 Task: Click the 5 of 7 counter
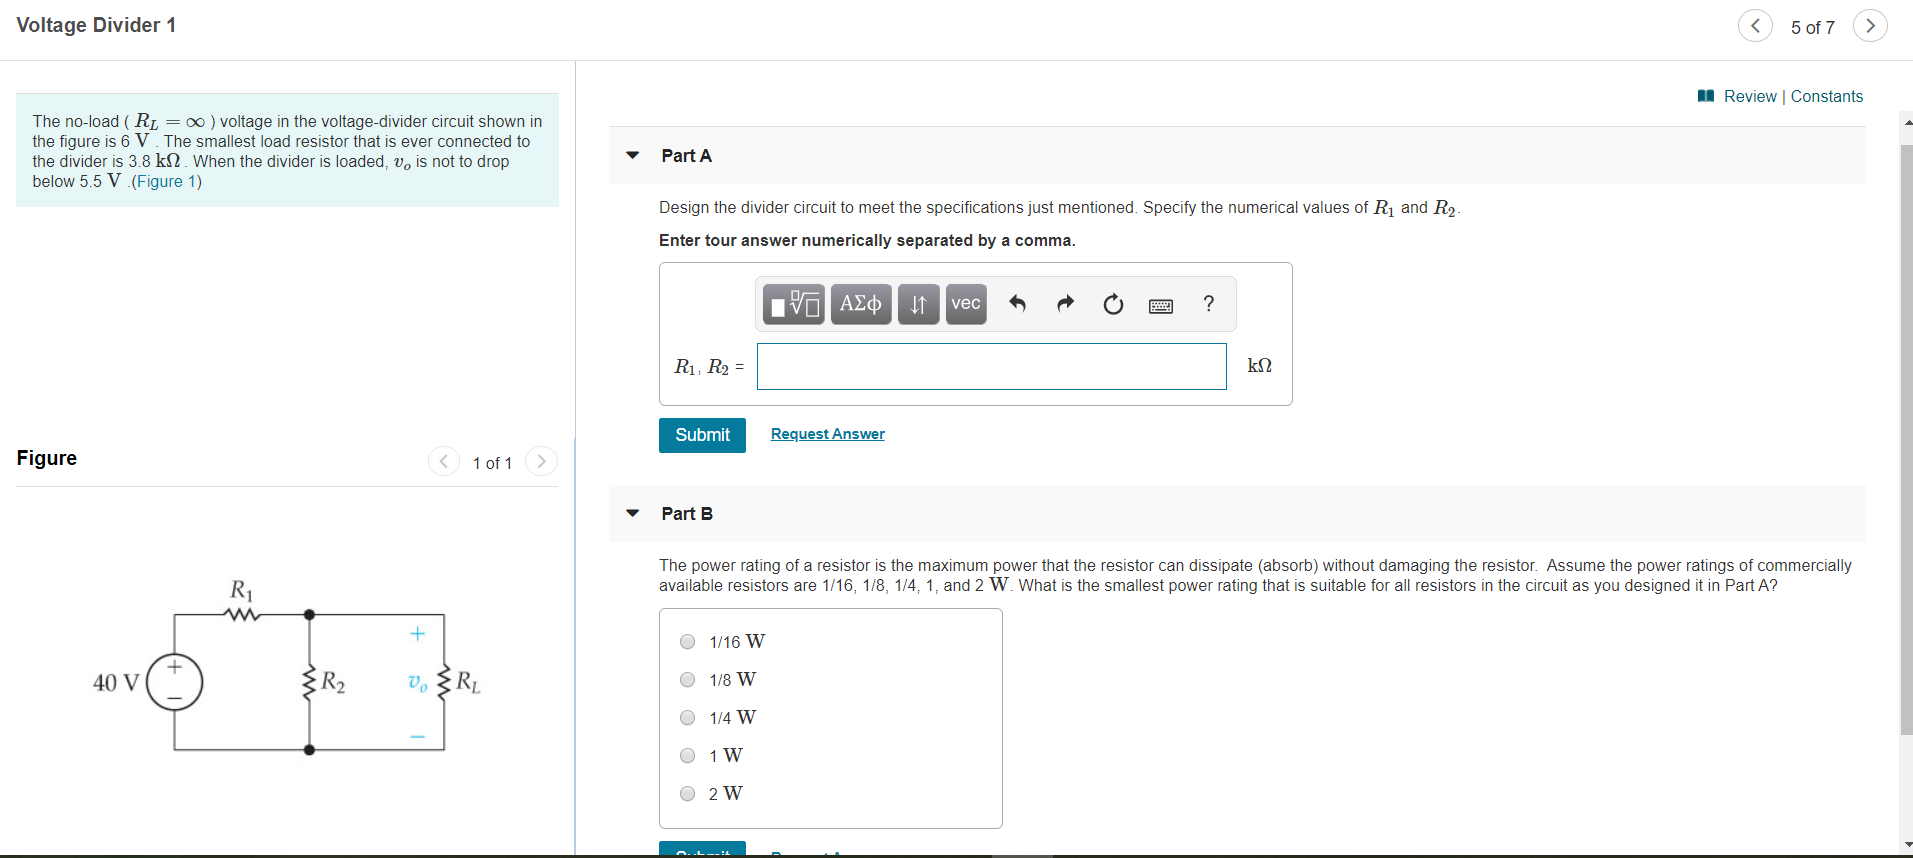point(1813,27)
